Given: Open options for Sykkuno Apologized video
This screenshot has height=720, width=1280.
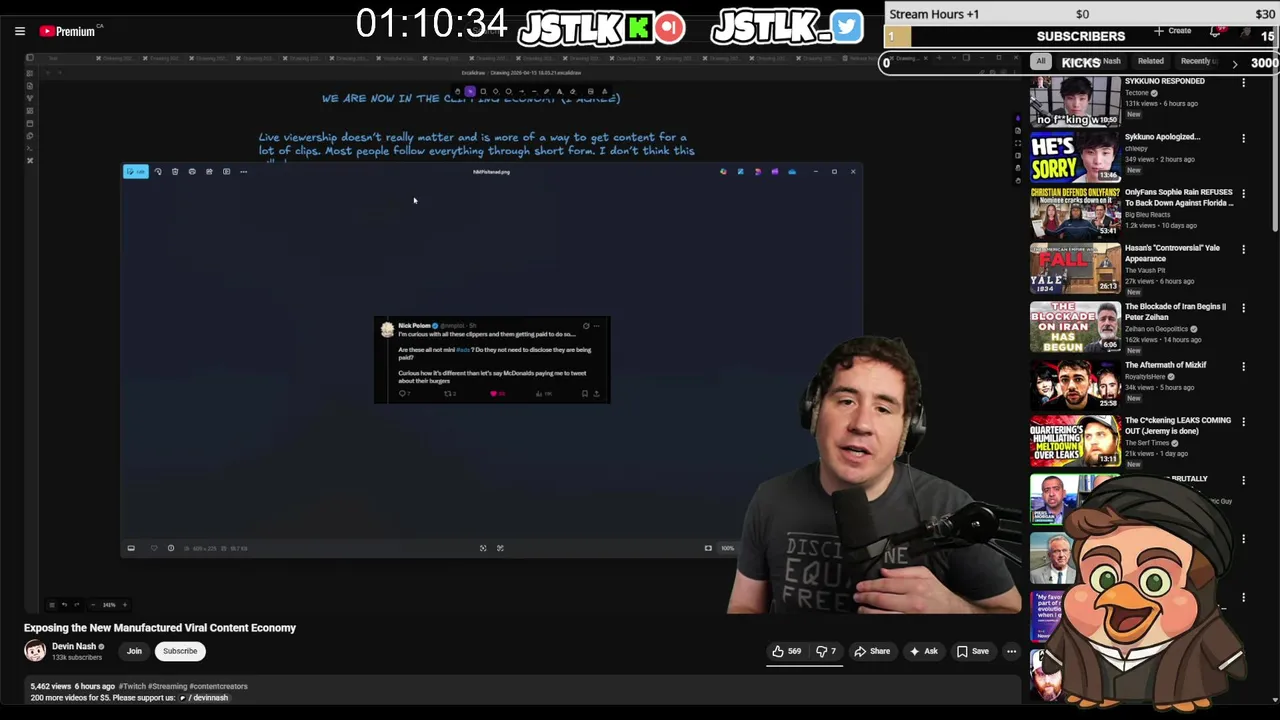Looking at the screenshot, I should pyautogui.click(x=1244, y=139).
